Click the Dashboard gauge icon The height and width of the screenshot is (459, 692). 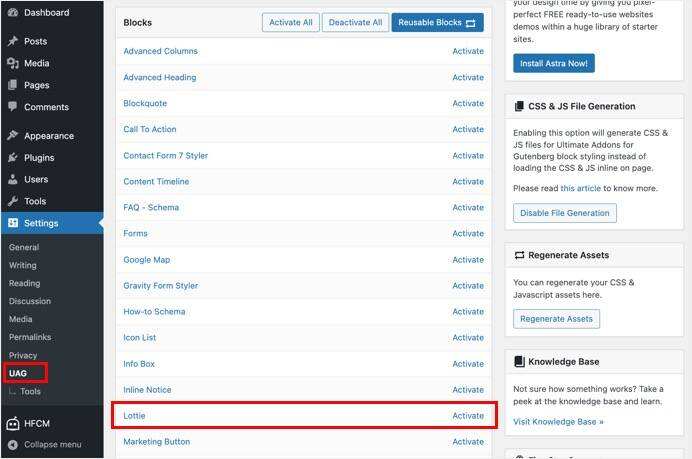[x=13, y=13]
